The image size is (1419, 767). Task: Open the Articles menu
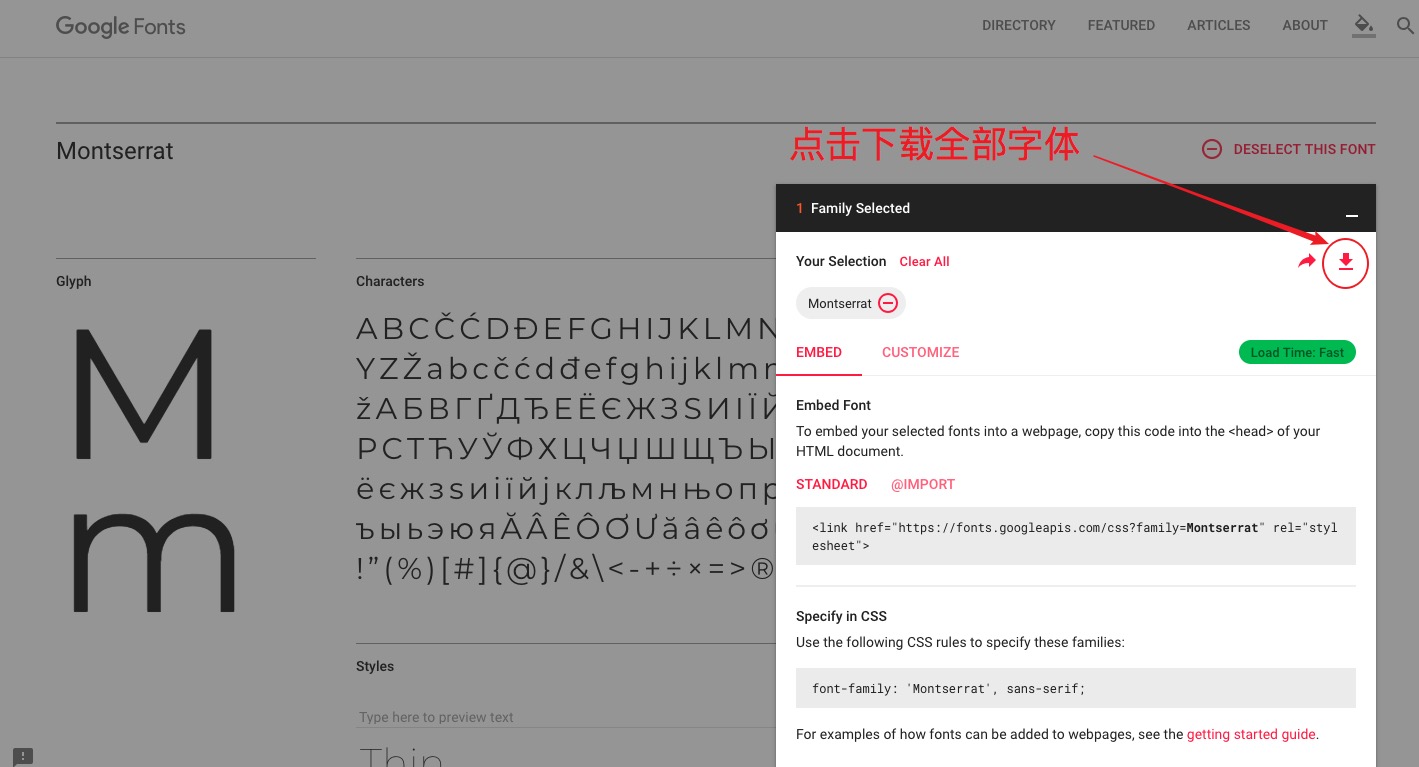tap(1218, 25)
